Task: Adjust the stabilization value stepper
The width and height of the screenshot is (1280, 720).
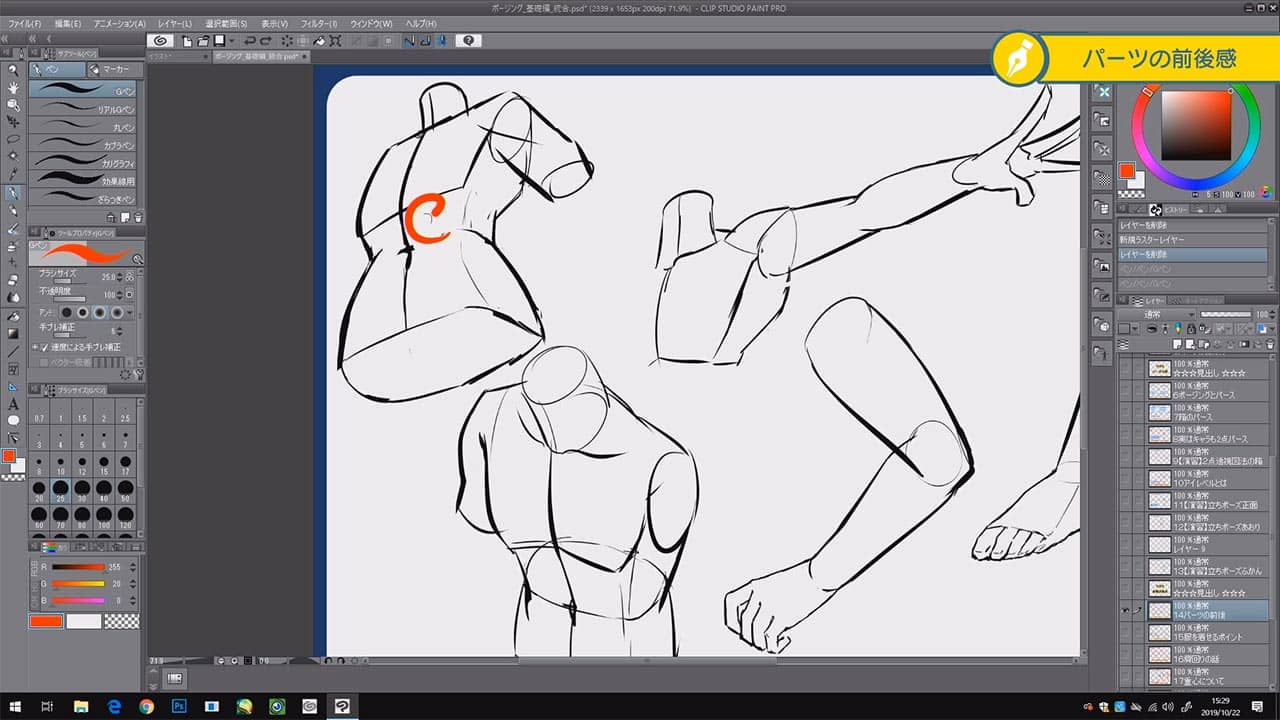Action: coord(118,330)
